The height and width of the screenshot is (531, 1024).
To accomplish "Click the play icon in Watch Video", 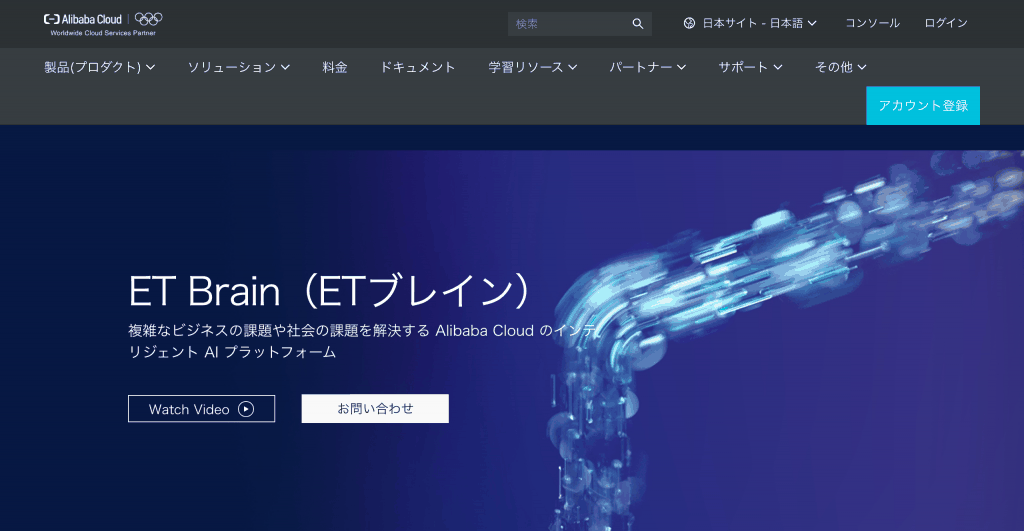I will [246, 409].
